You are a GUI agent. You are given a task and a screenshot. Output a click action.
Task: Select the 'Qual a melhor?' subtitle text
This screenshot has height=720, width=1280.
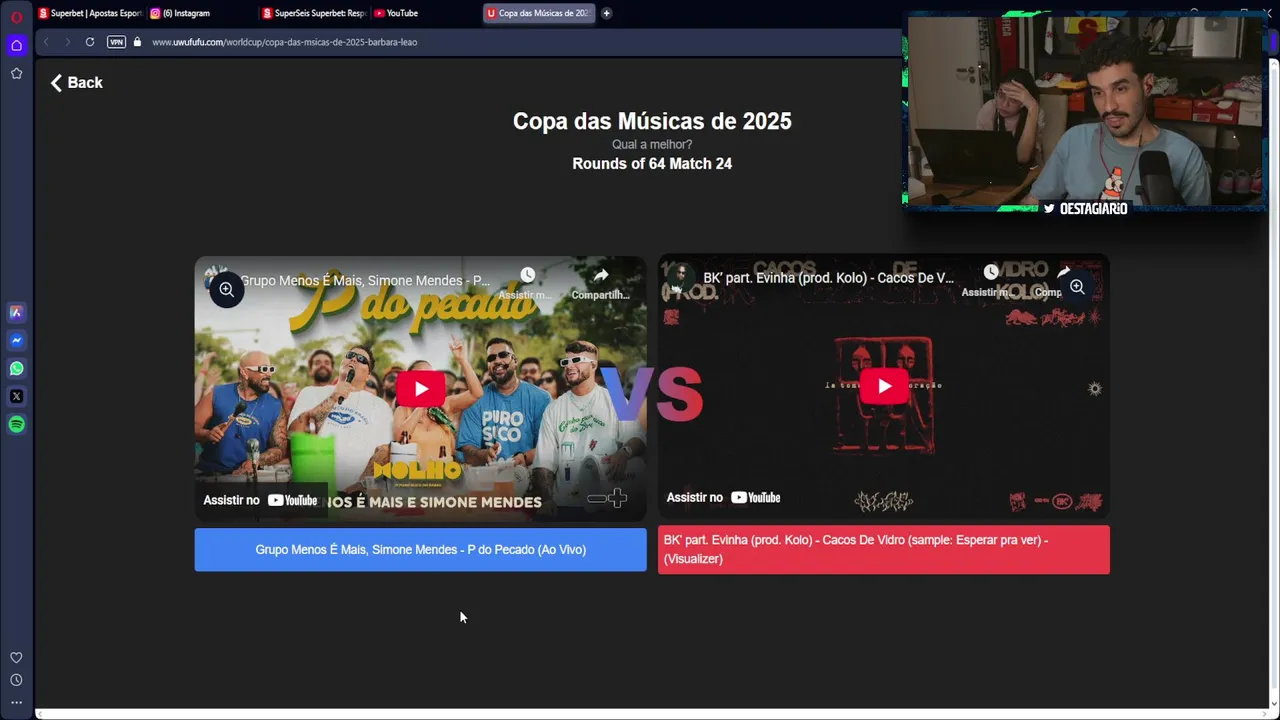652,145
